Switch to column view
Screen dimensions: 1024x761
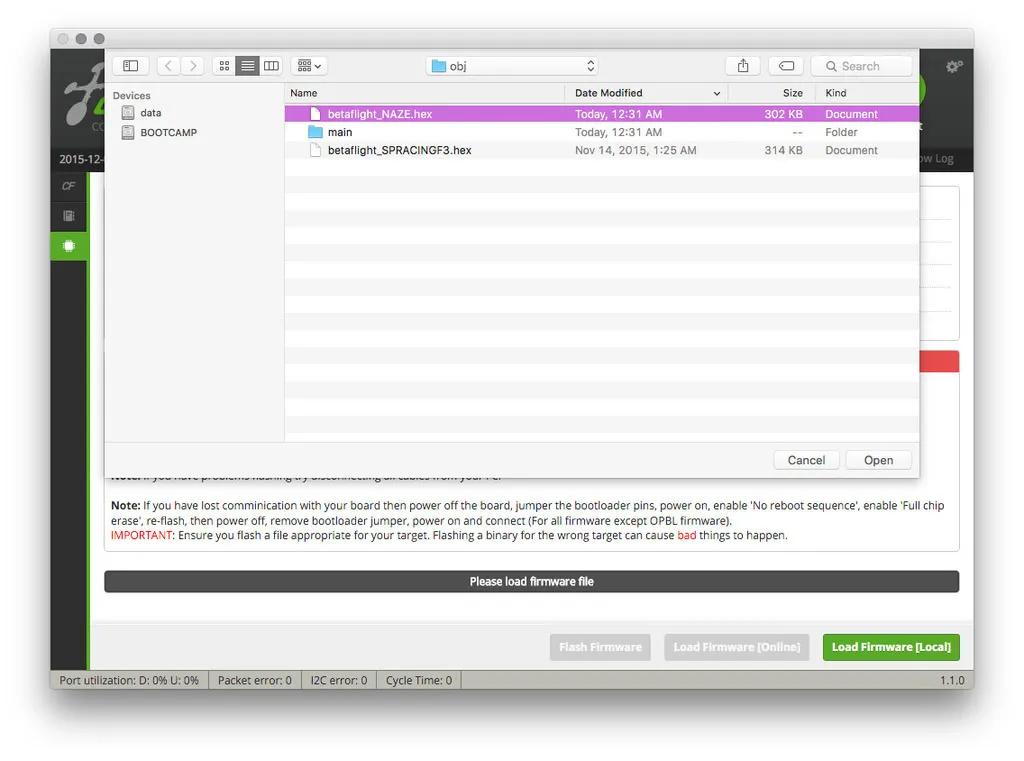pos(271,66)
